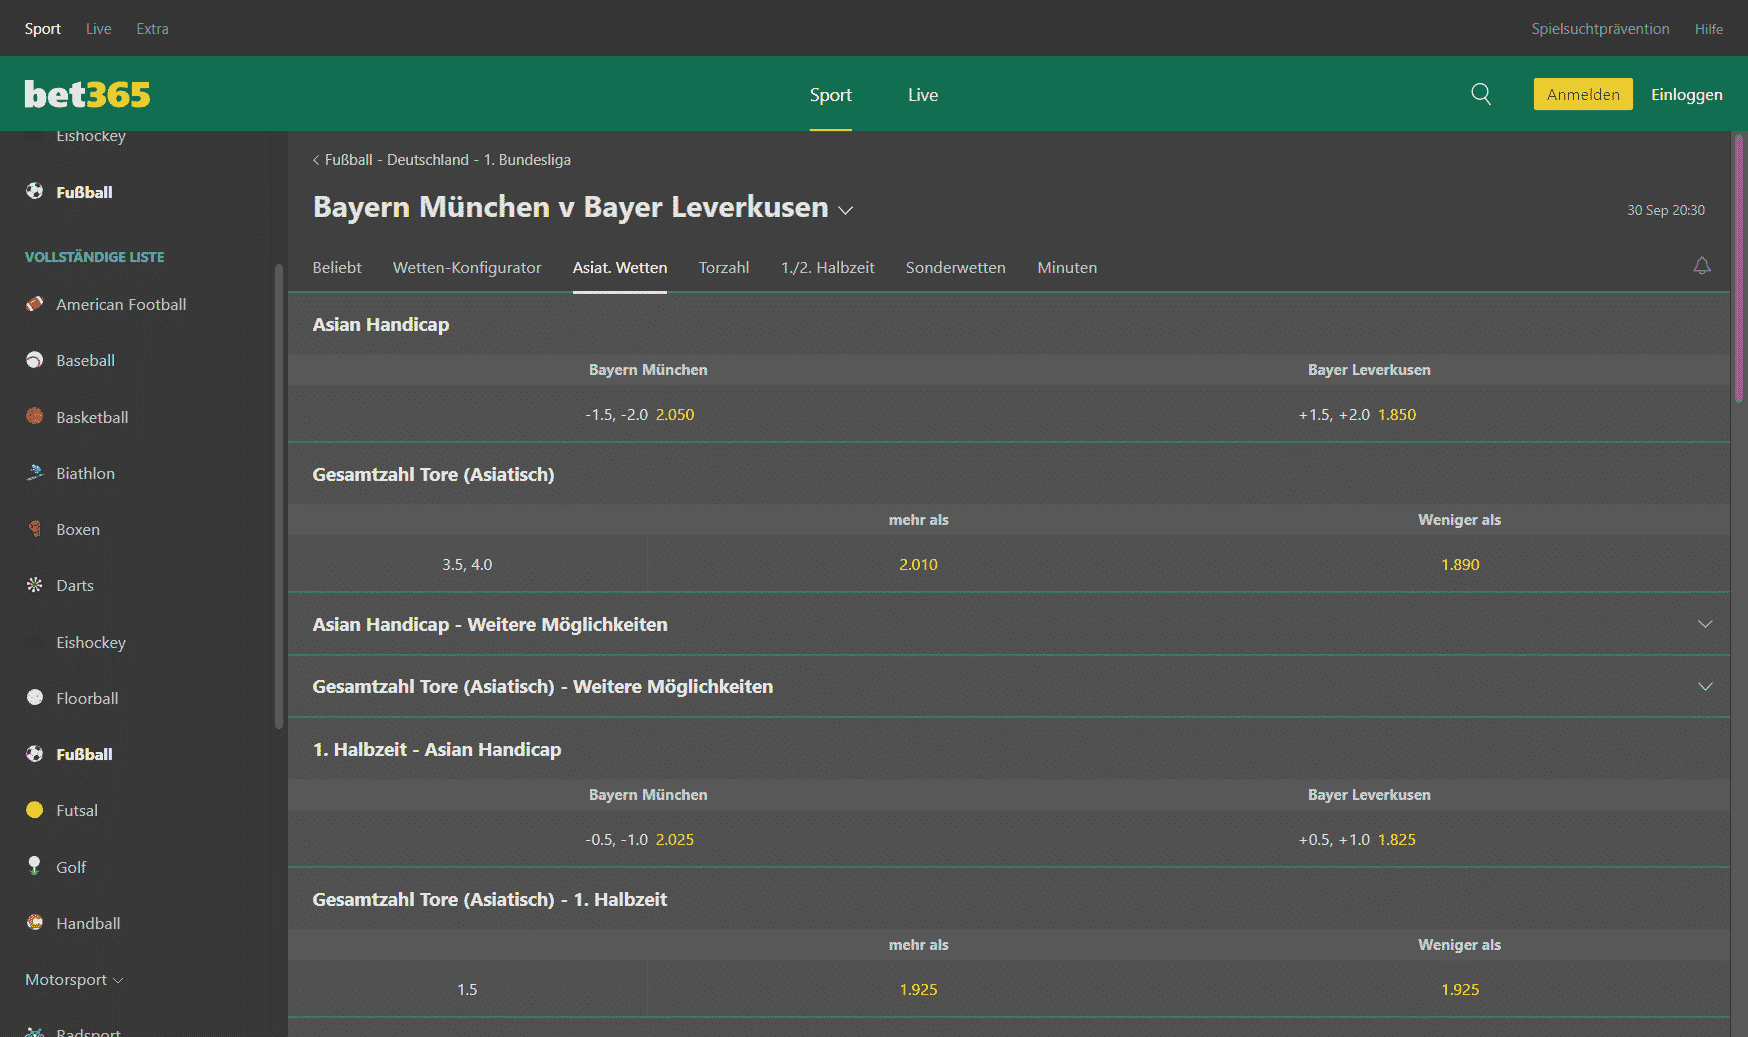
Task: Open the Hilfe link
Action: [x=1709, y=29]
